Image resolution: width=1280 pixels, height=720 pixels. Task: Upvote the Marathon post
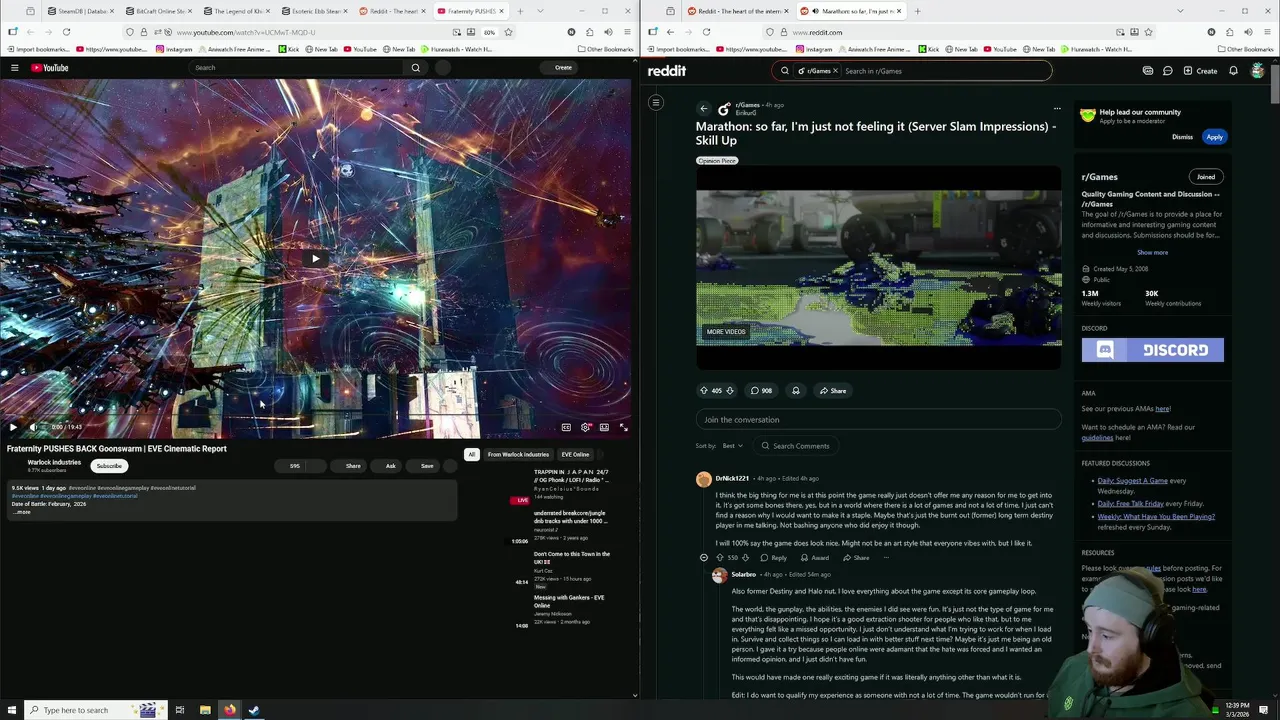click(x=704, y=391)
